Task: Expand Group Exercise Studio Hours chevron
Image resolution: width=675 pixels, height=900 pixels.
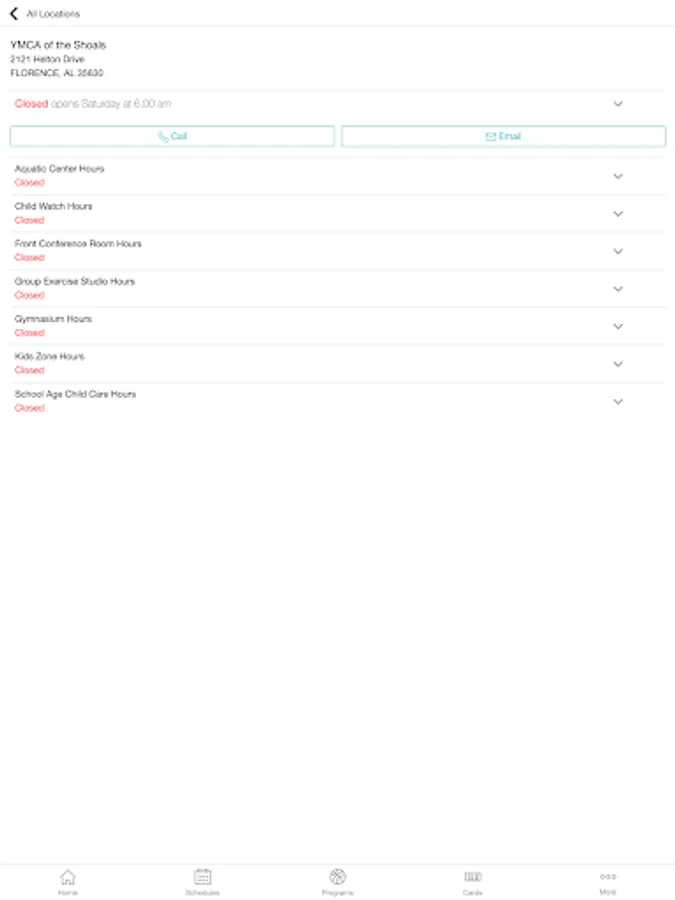Action: (618, 289)
